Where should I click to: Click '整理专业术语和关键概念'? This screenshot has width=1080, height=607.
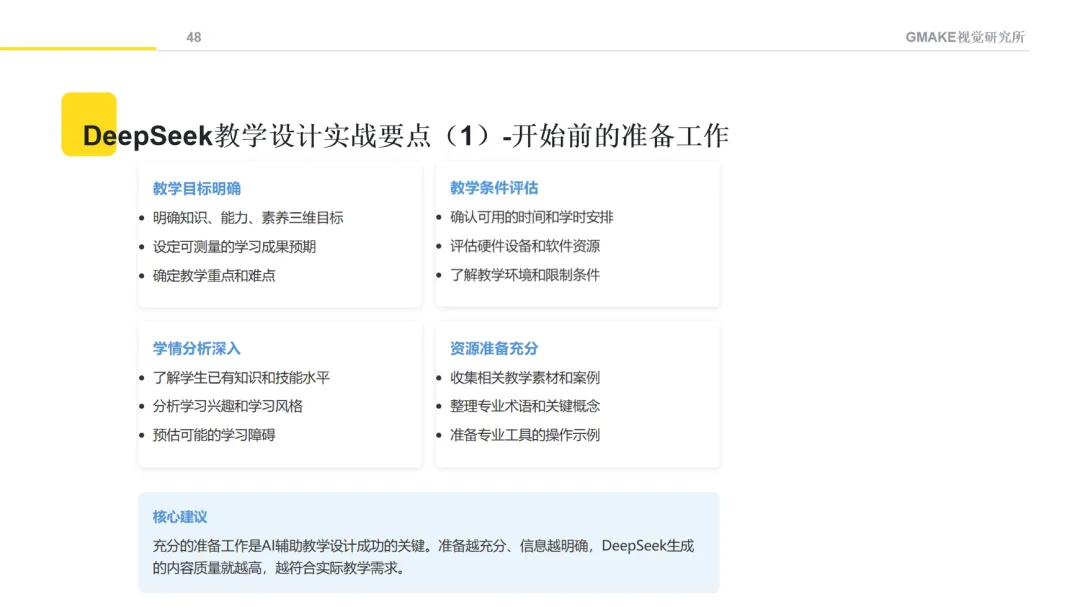(525, 406)
